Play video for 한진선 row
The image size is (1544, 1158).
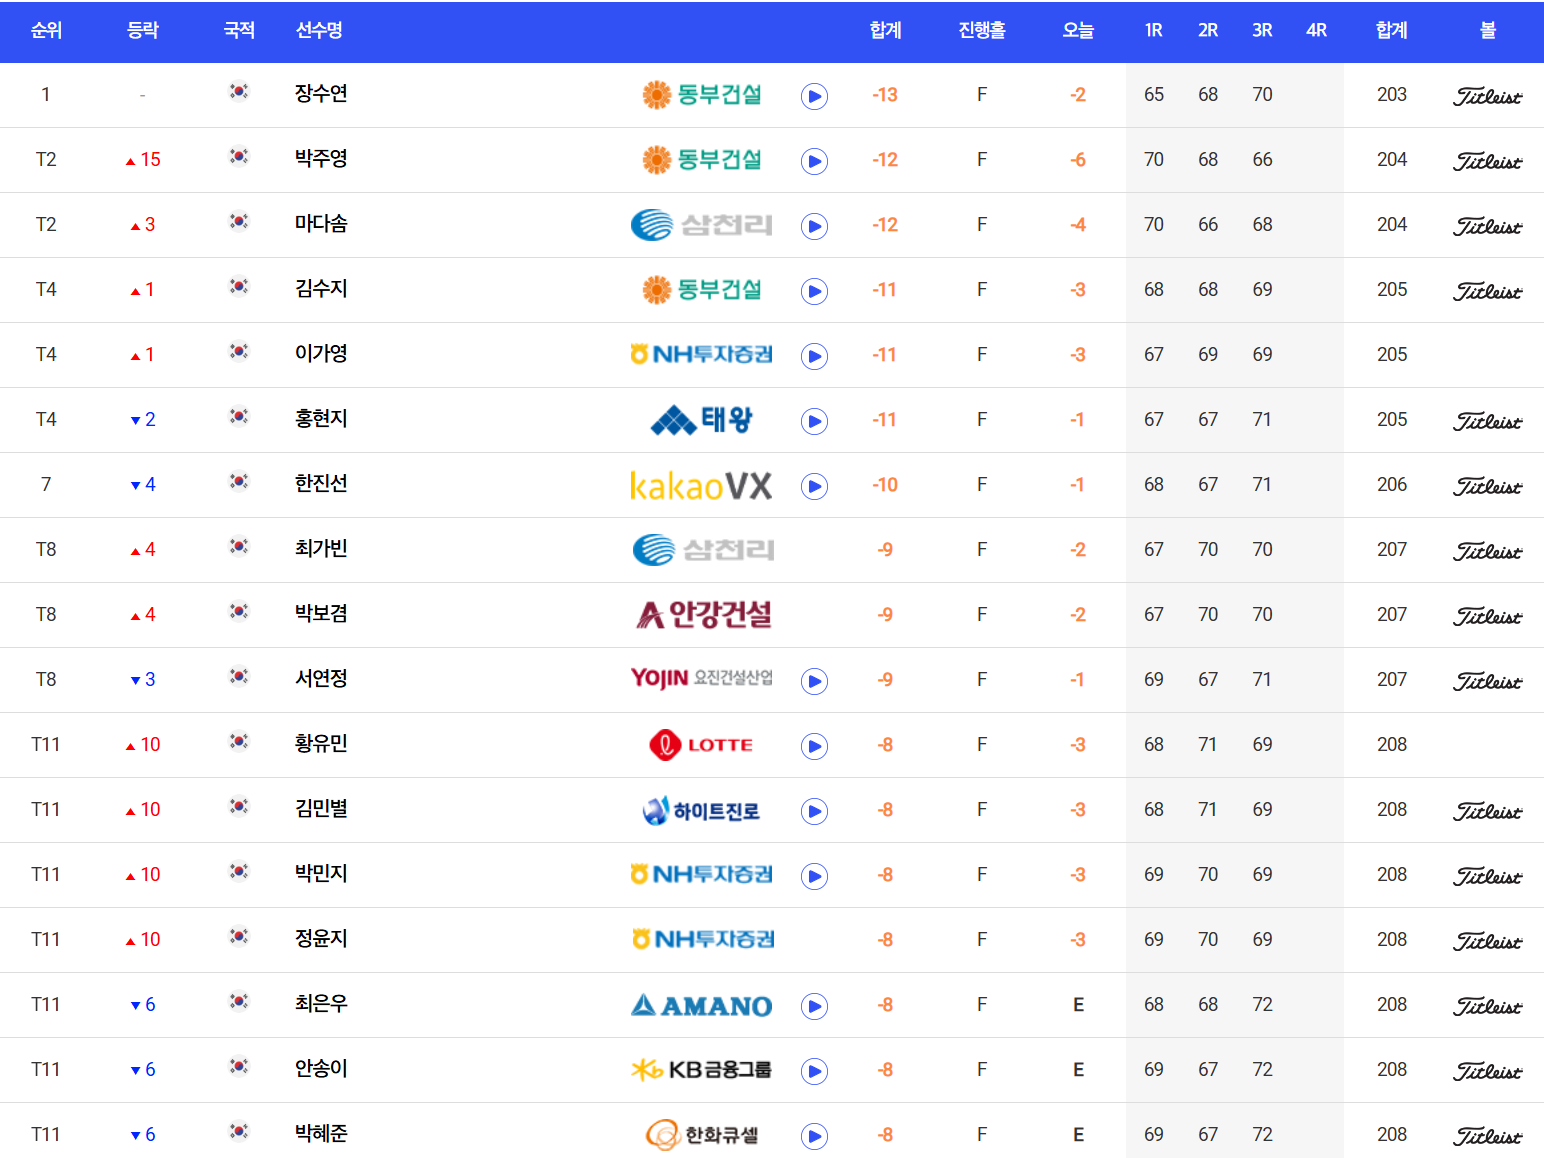(814, 486)
